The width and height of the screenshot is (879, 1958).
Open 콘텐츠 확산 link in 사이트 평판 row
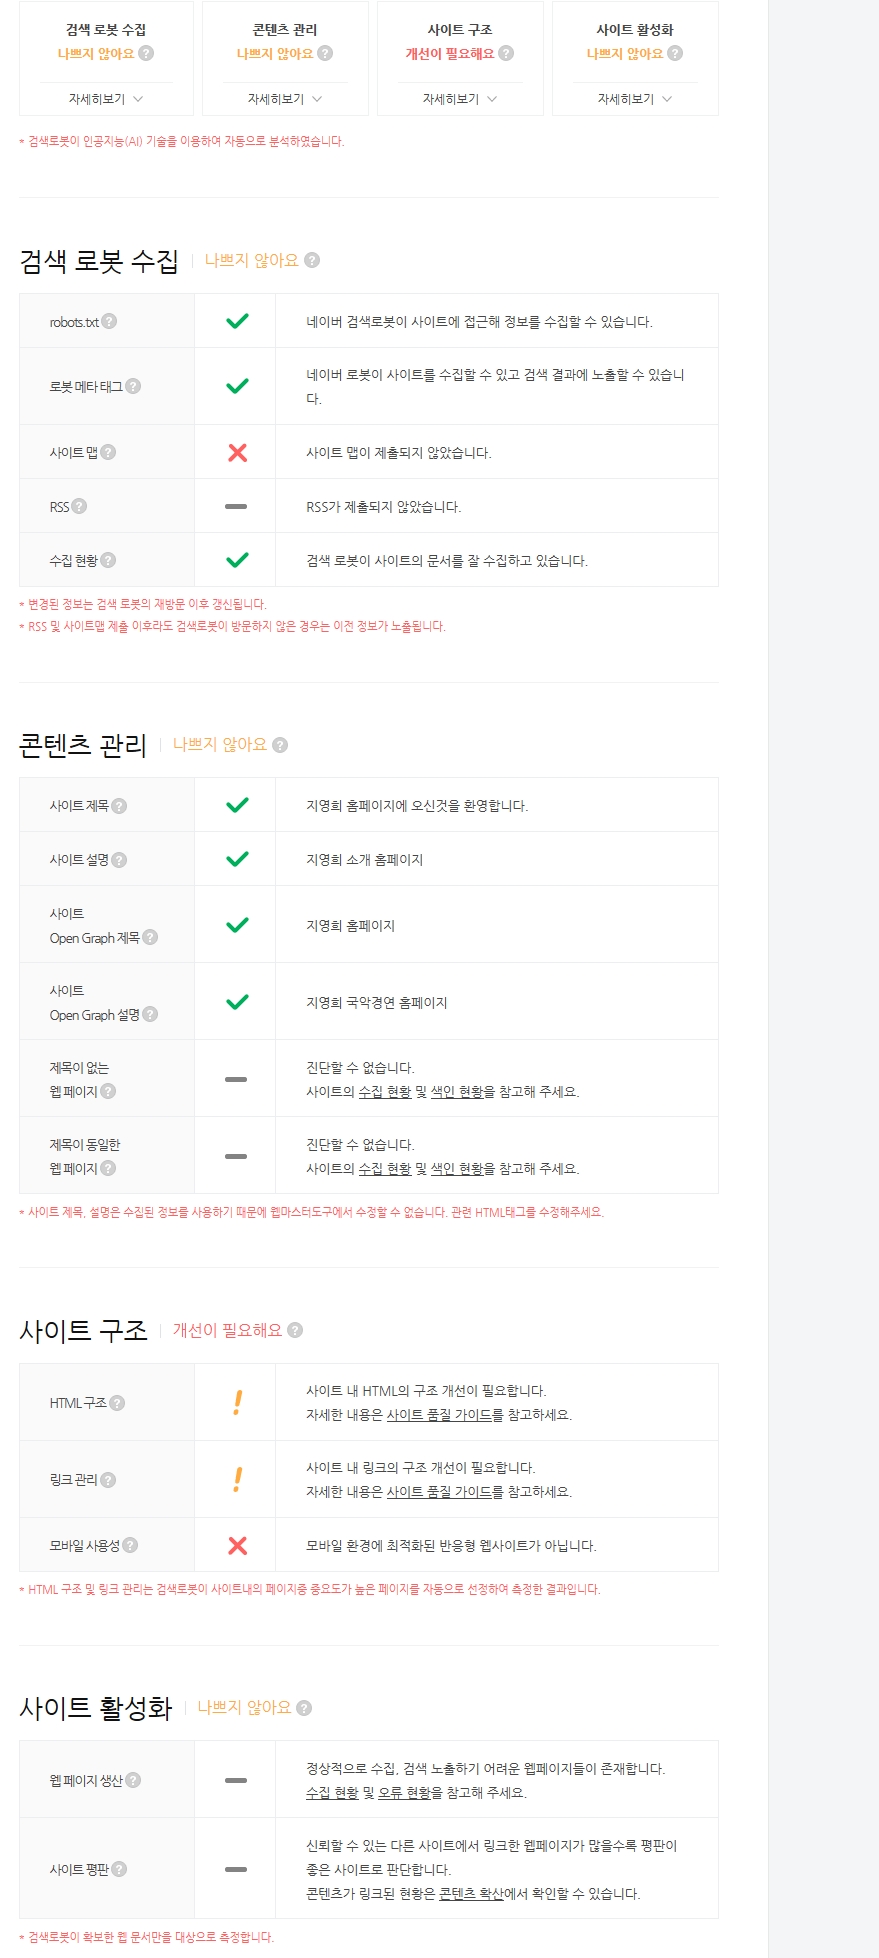[x=471, y=1894]
